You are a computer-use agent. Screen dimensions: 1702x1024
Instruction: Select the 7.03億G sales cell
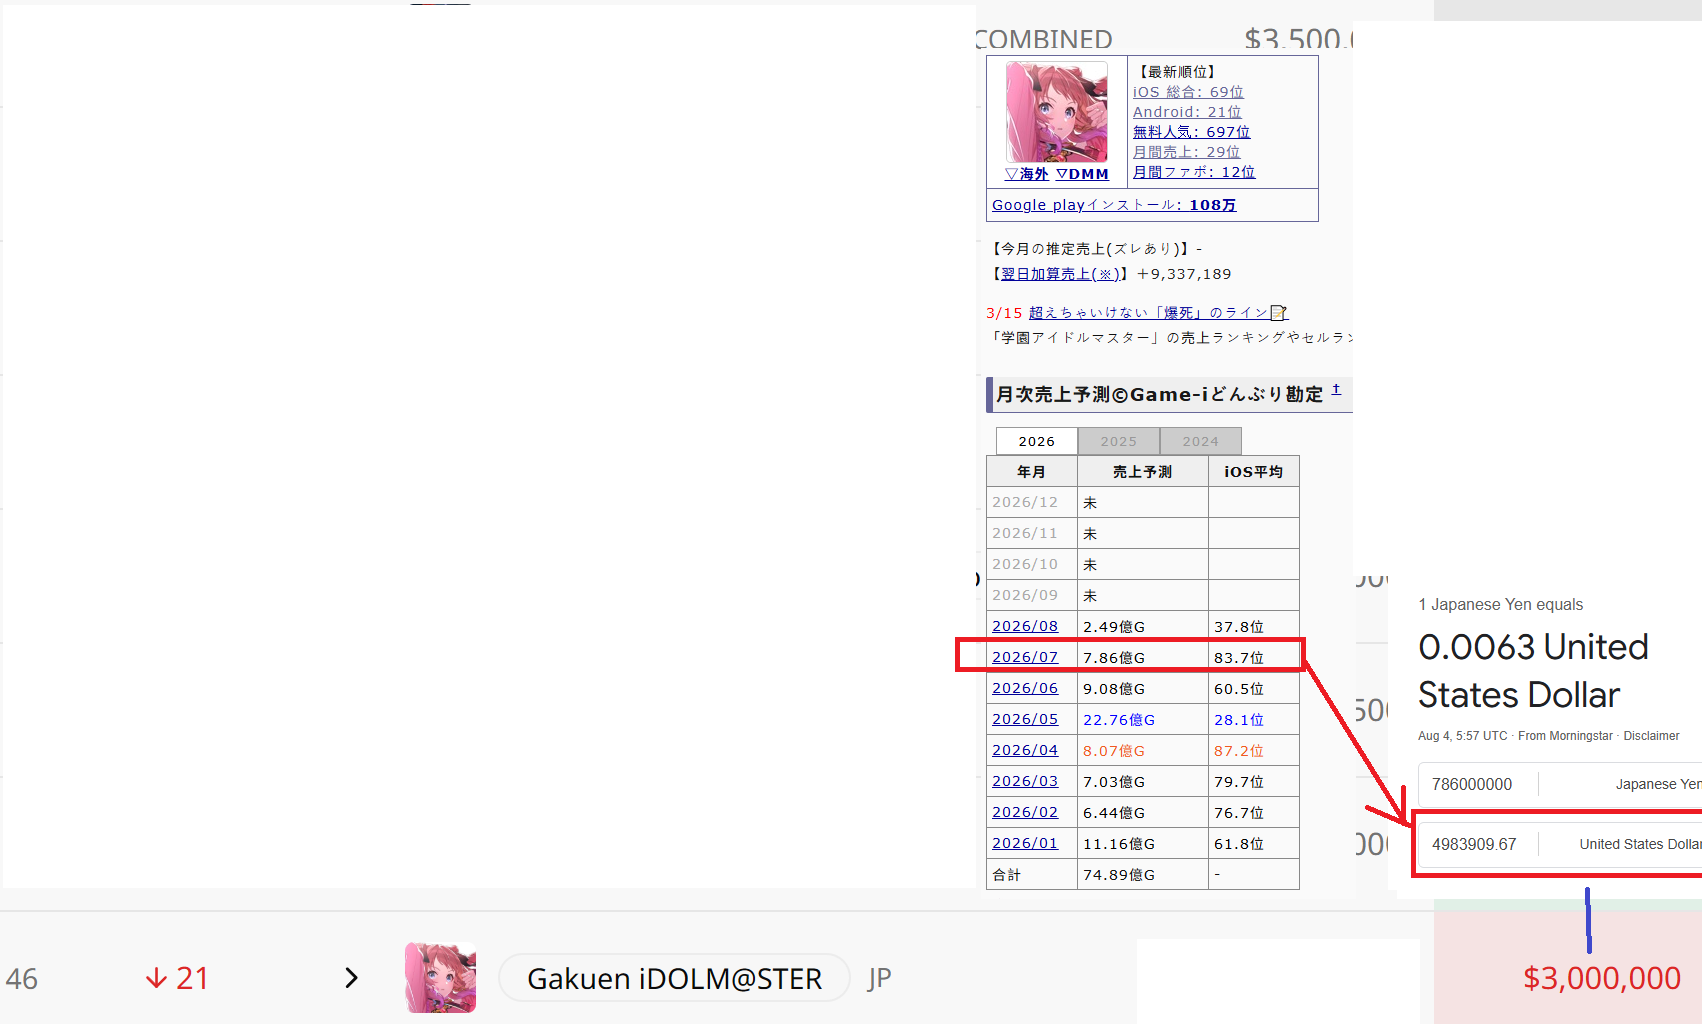[1143, 781]
